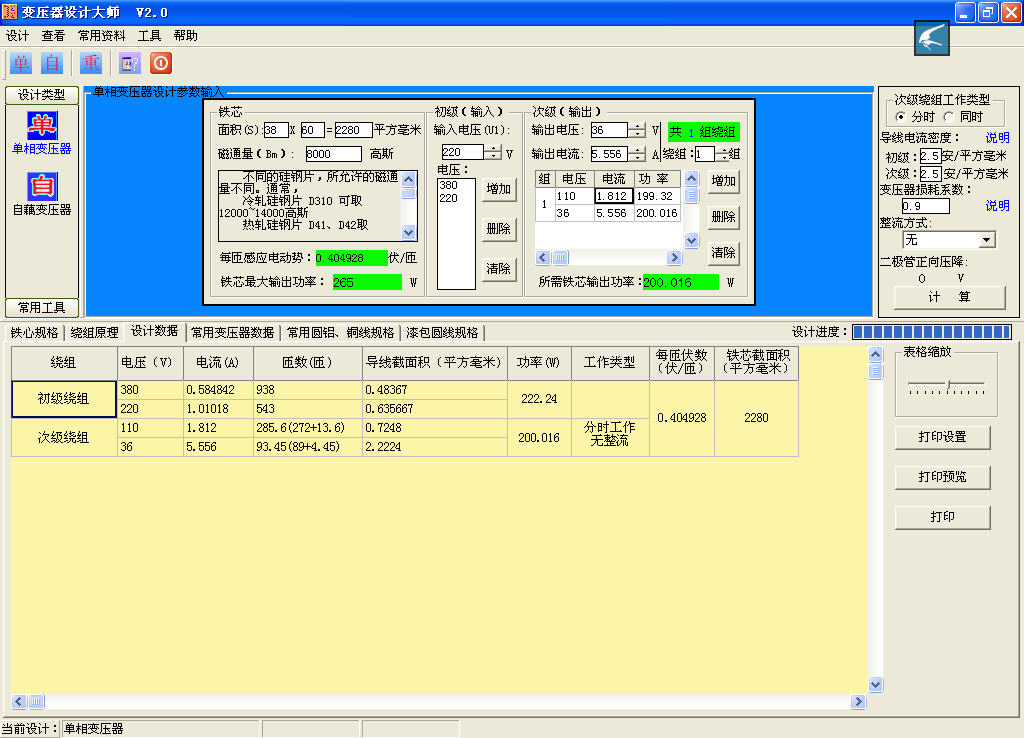The image size is (1024, 738).
Task: Click the 打印预览 button
Action: [x=942, y=477]
